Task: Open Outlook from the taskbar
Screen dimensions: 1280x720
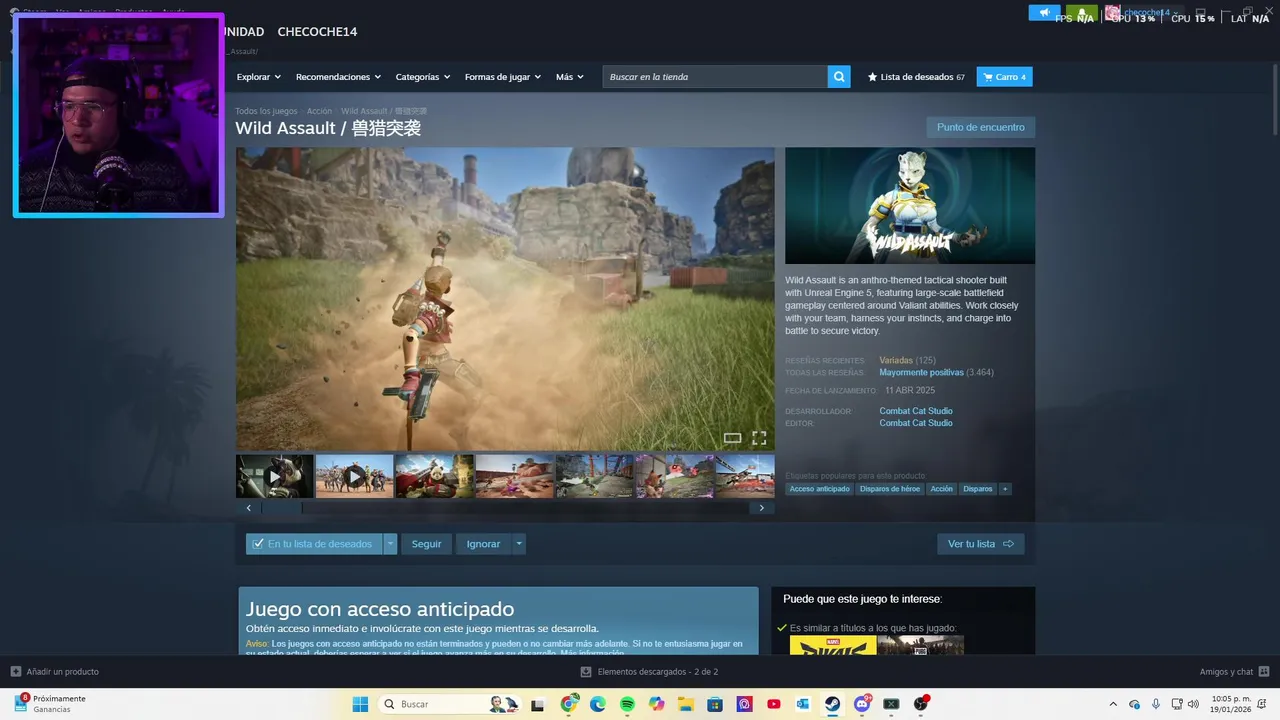Action: coord(803,704)
